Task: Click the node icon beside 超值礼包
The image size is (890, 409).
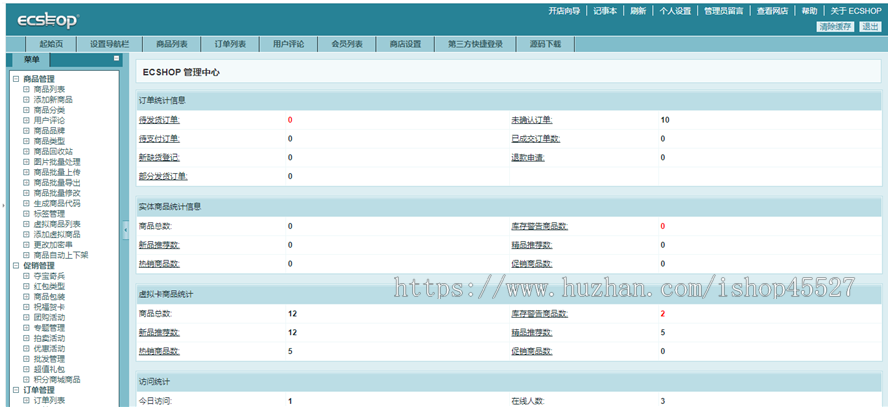Action: point(26,369)
